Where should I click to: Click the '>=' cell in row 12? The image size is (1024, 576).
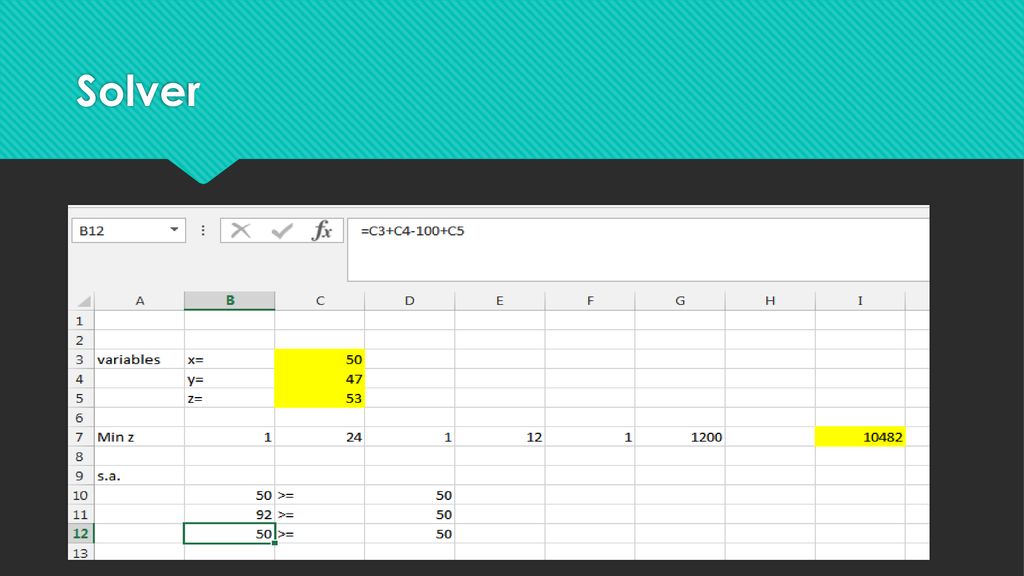(319, 534)
